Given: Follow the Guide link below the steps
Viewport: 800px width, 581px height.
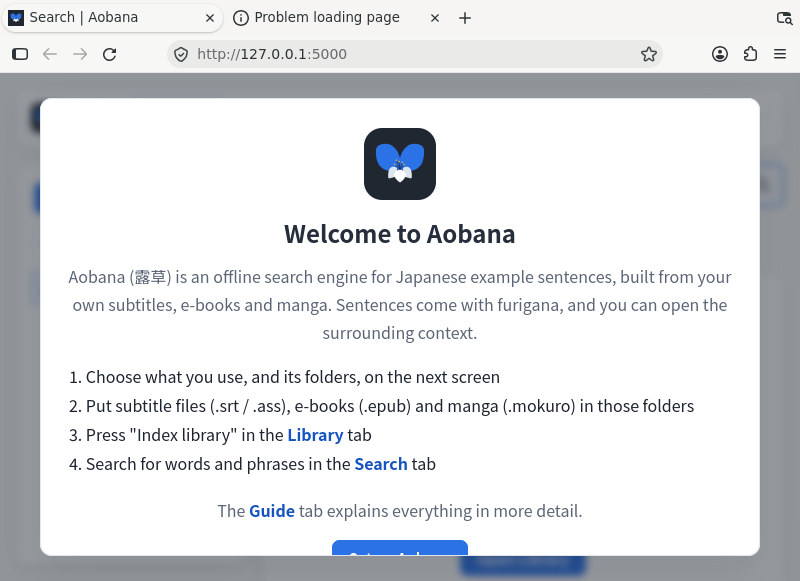Looking at the screenshot, I should pyautogui.click(x=271, y=511).
